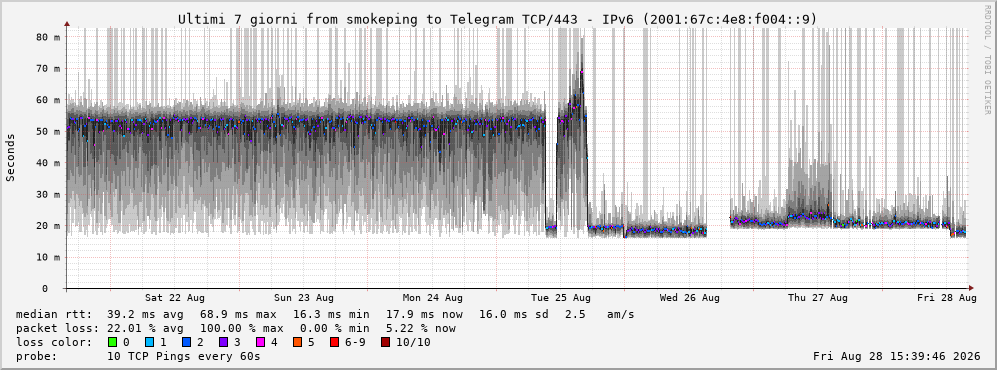
Task: Click the purple loss color 3 swatch
Action: point(225,342)
